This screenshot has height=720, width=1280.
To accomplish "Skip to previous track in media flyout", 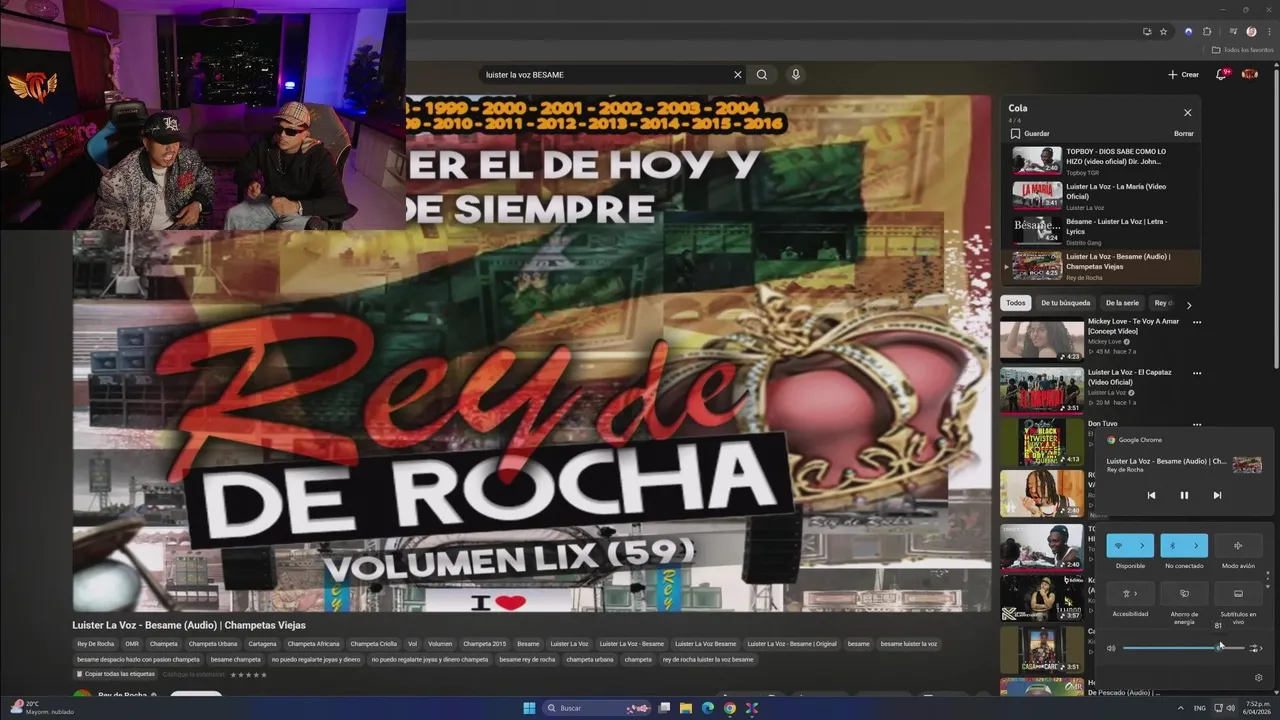I will pyautogui.click(x=1151, y=495).
